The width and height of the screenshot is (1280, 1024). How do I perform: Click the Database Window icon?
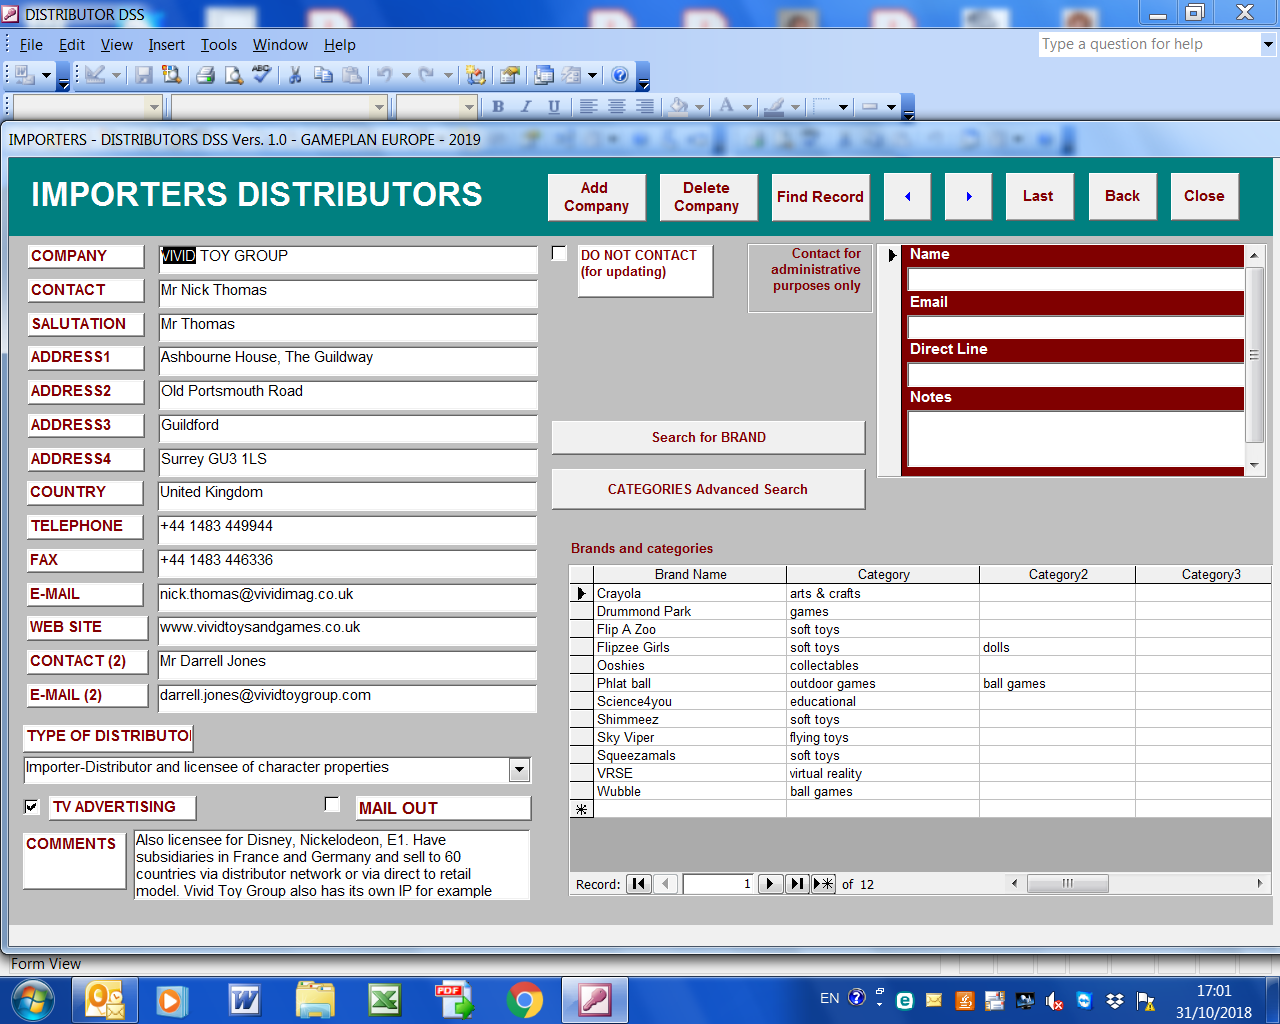click(x=543, y=75)
